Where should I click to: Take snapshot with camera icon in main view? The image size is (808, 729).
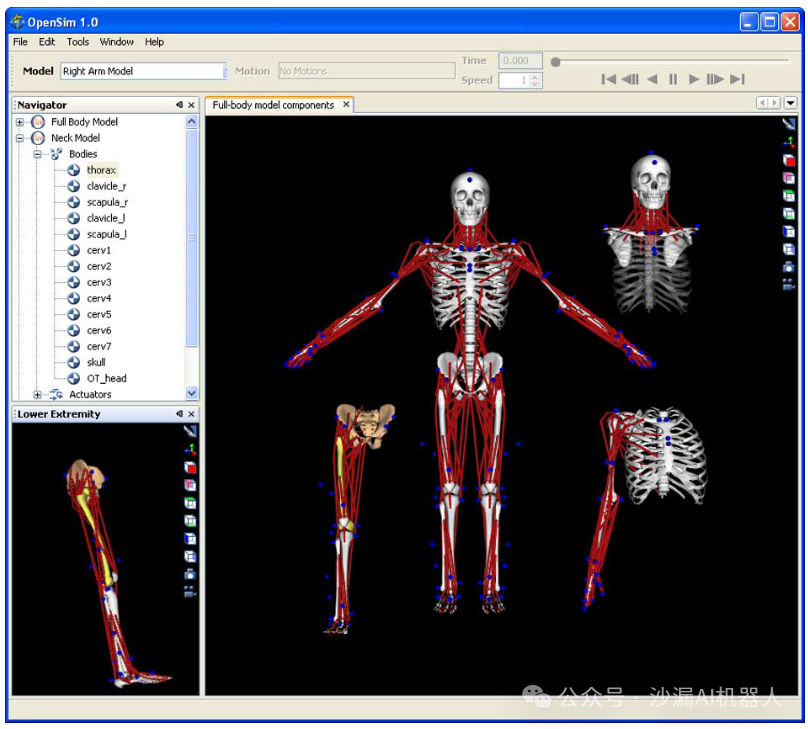coord(788,267)
